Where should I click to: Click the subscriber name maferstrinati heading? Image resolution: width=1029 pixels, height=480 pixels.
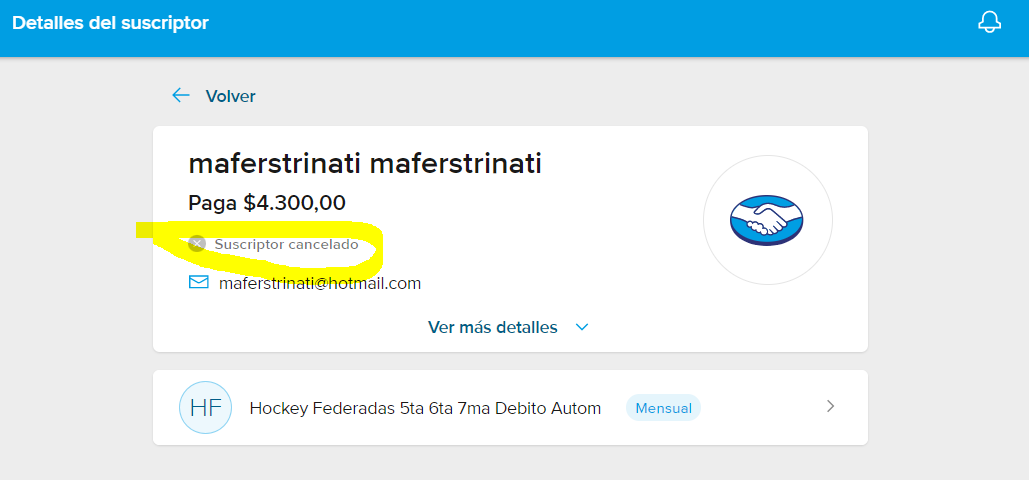pos(365,164)
